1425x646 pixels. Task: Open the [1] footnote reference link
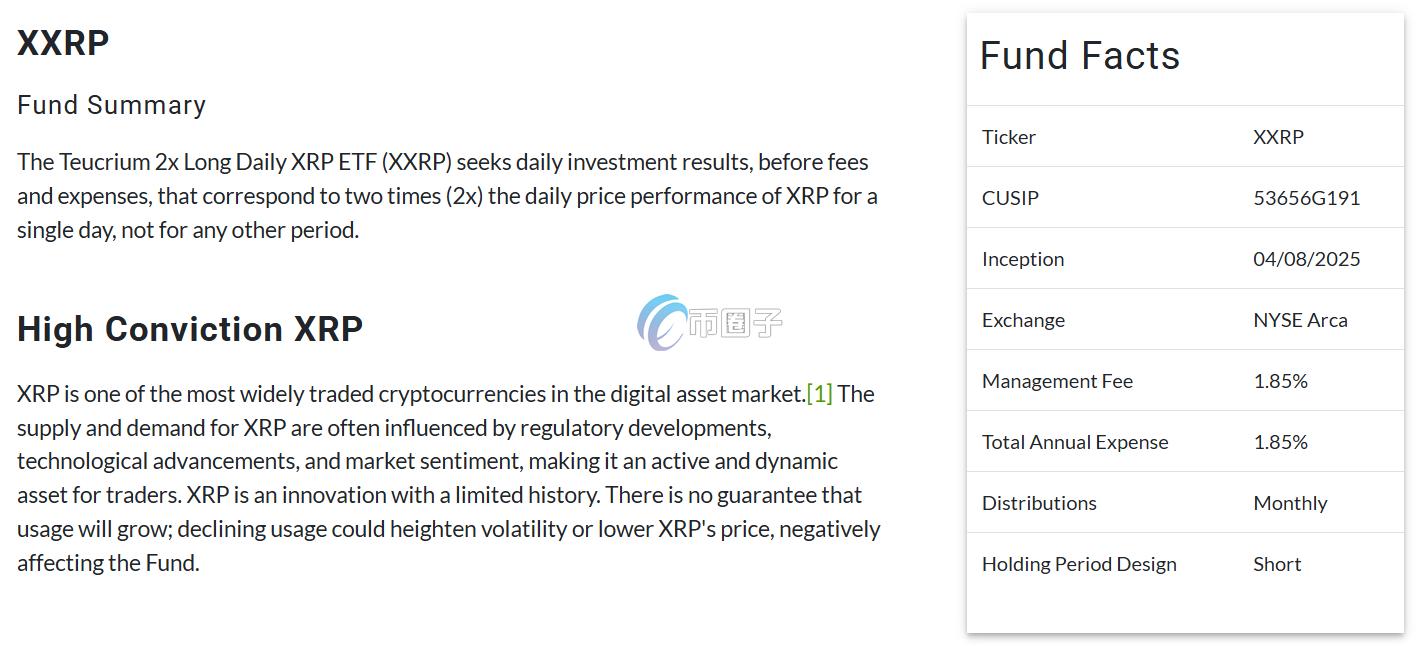coord(819,394)
